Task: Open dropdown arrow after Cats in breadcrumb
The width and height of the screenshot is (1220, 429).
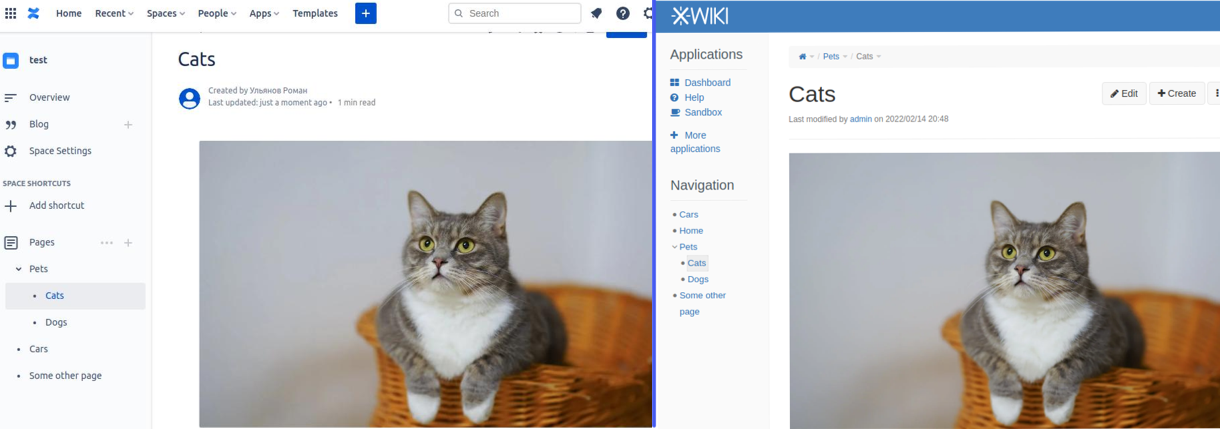Action: (x=879, y=57)
